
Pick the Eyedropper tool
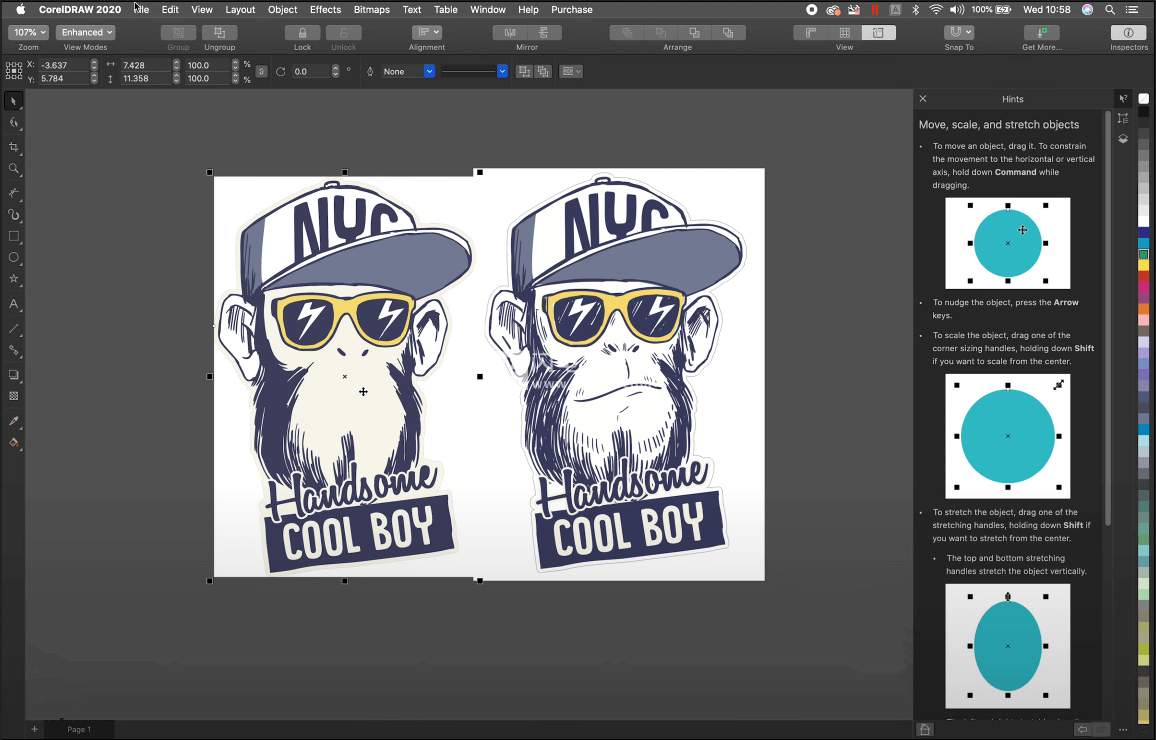14,421
